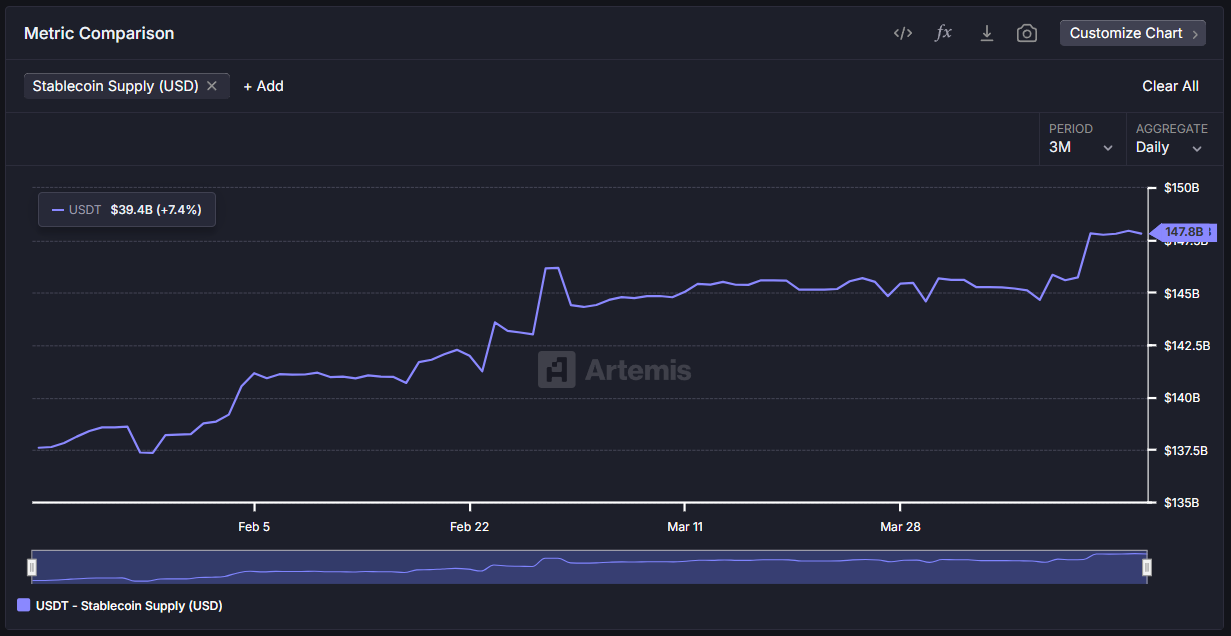
Task: Download chart data with the download icon
Action: tap(986, 33)
